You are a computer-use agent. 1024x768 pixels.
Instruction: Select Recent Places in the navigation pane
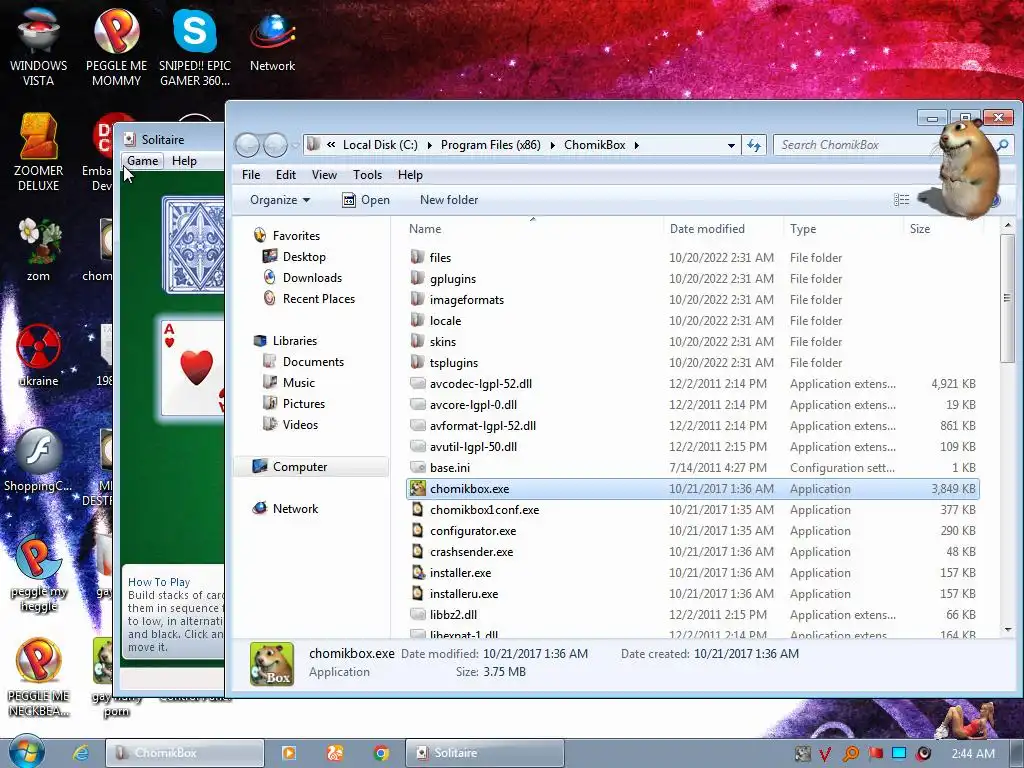pyautogui.click(x=309, y=298)
